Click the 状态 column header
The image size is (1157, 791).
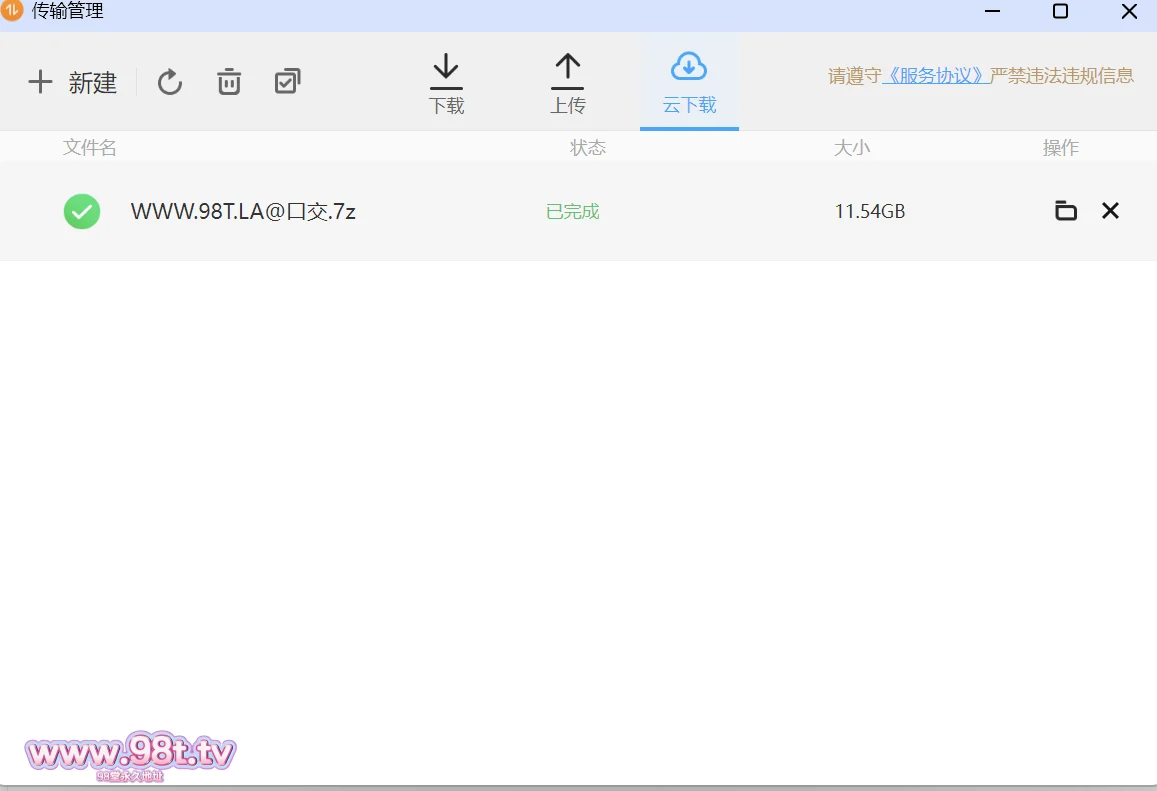588,148
